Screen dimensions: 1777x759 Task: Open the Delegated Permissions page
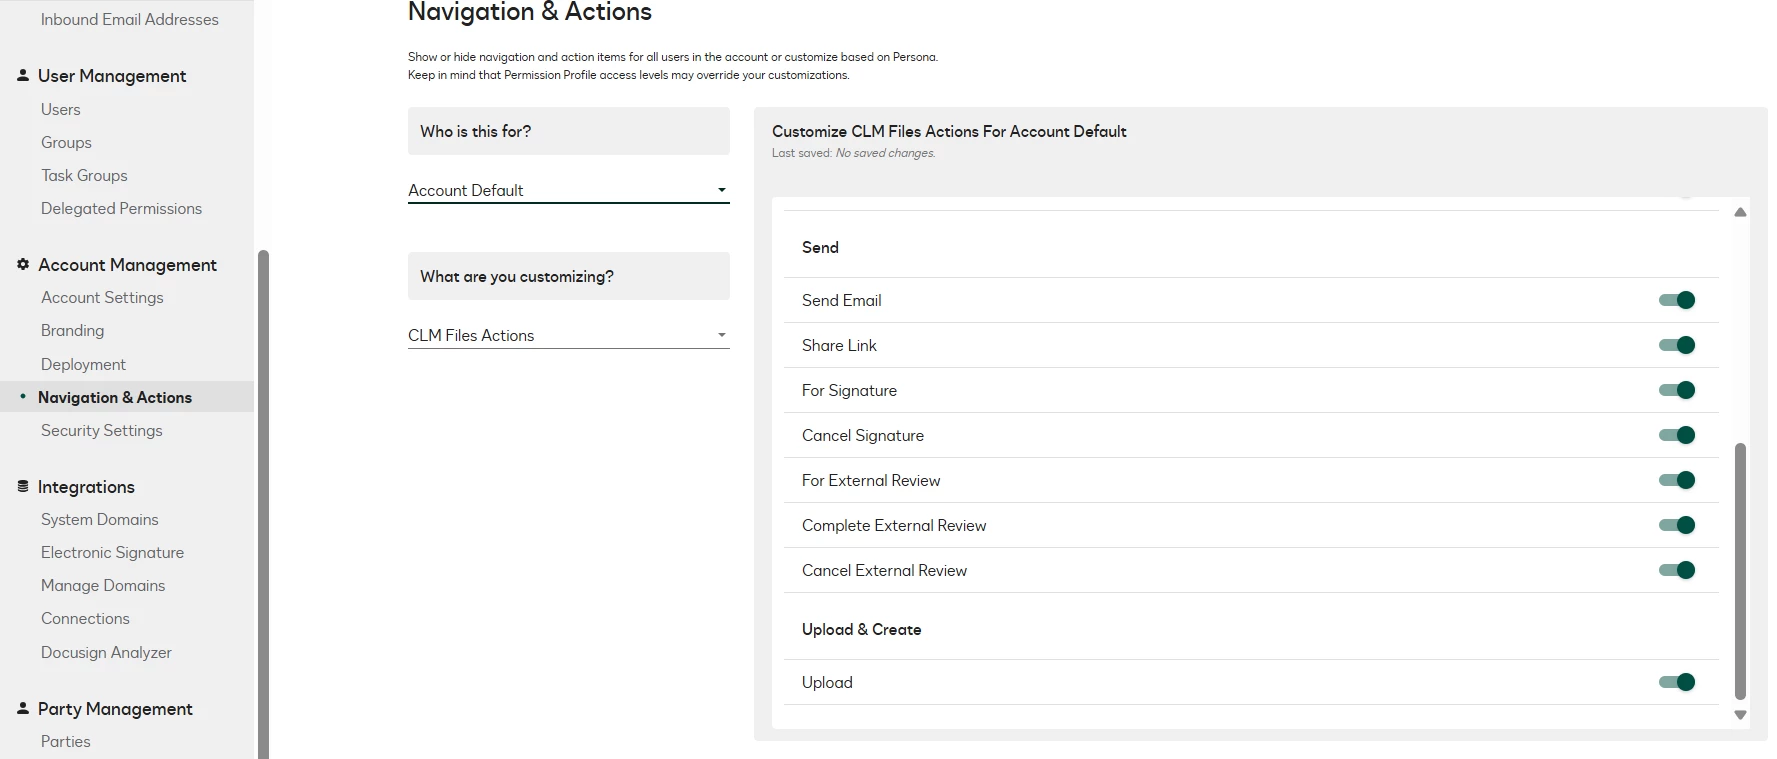pos(121,208)
